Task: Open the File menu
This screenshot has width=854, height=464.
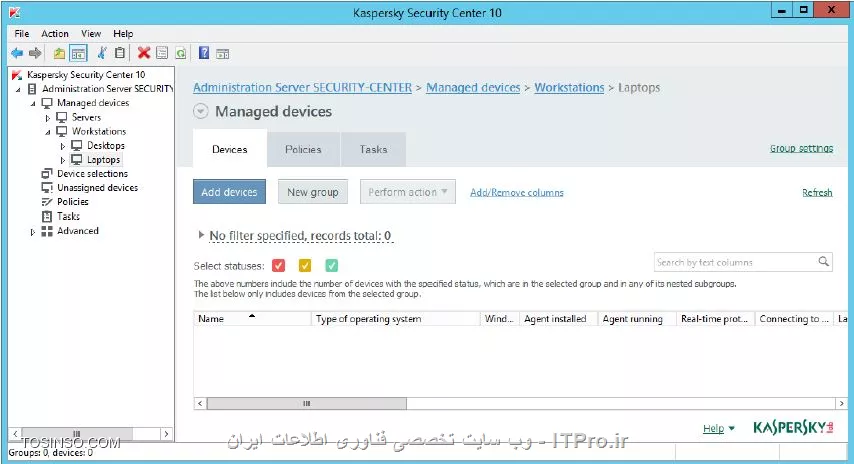Action: click(22, 34)
